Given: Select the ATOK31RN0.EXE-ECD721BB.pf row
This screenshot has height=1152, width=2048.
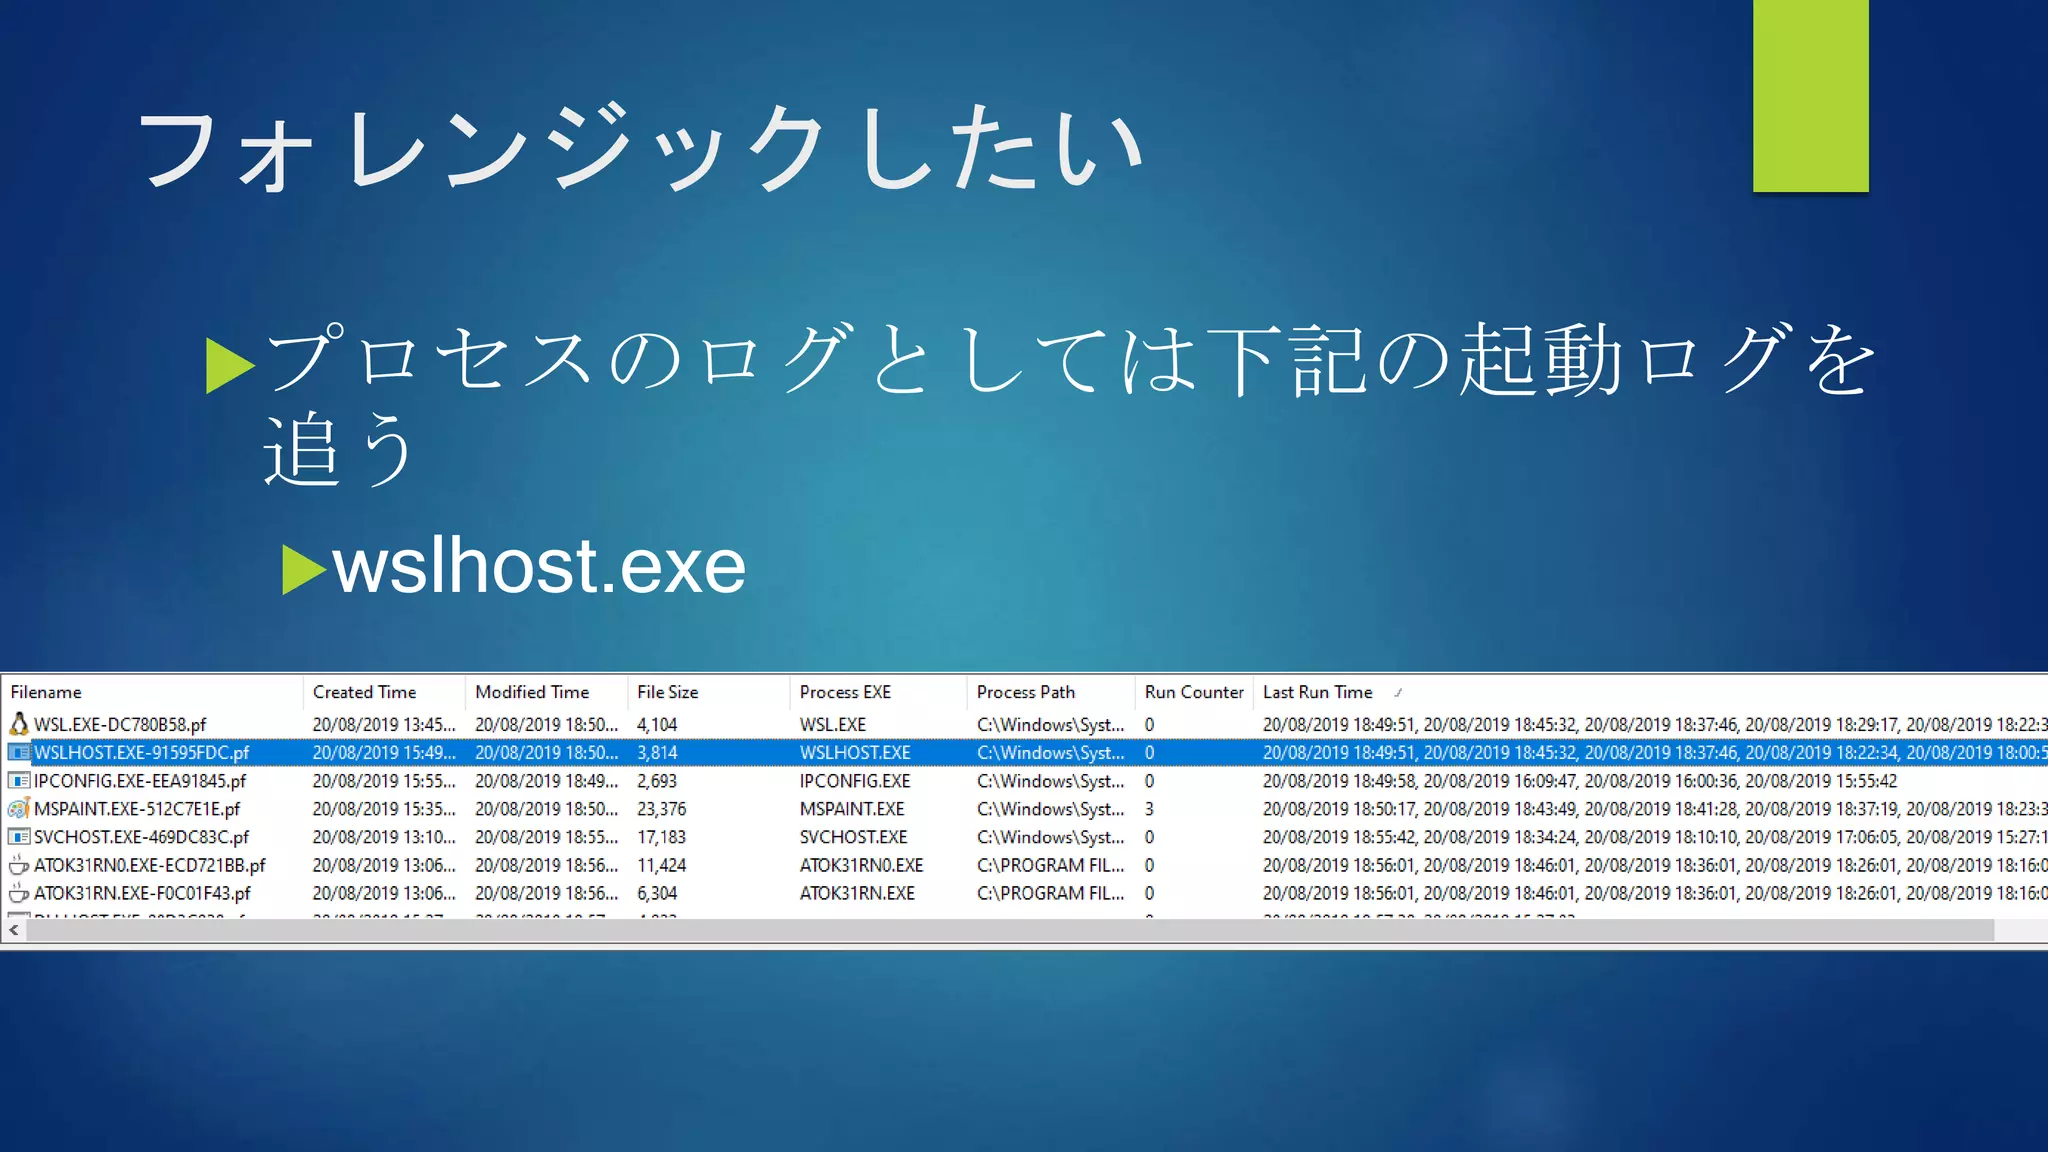Looking at the screenshot, I should 1024,864.
